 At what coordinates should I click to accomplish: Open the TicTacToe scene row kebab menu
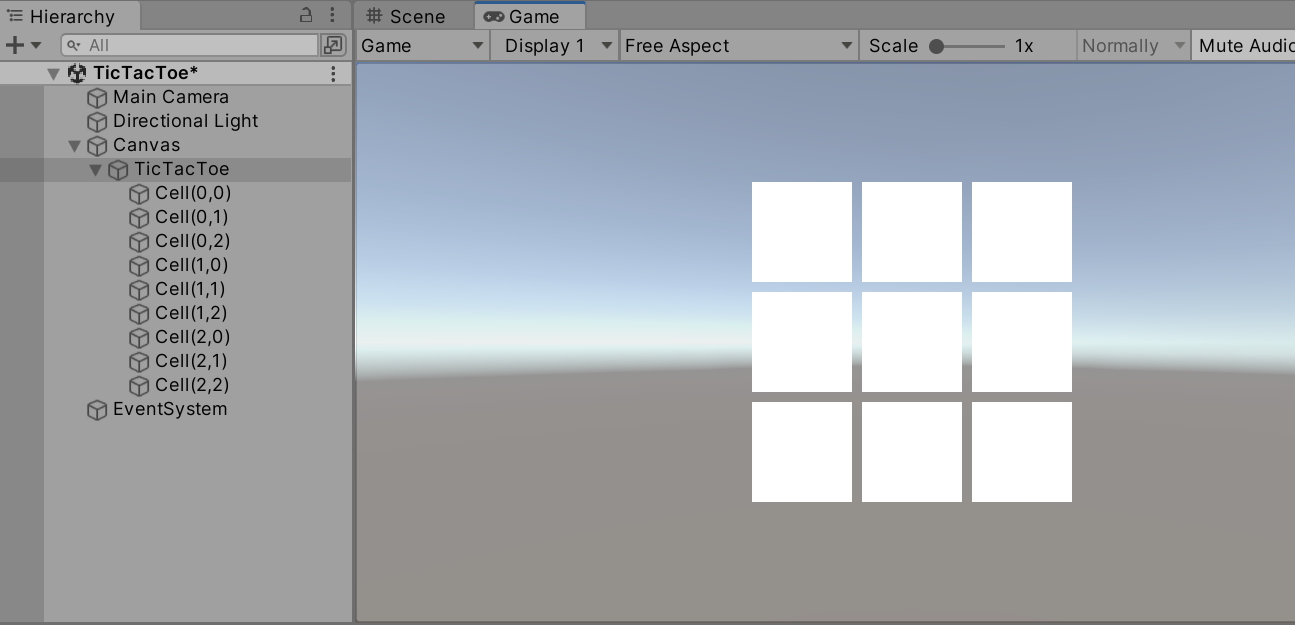tap(333, 73)
